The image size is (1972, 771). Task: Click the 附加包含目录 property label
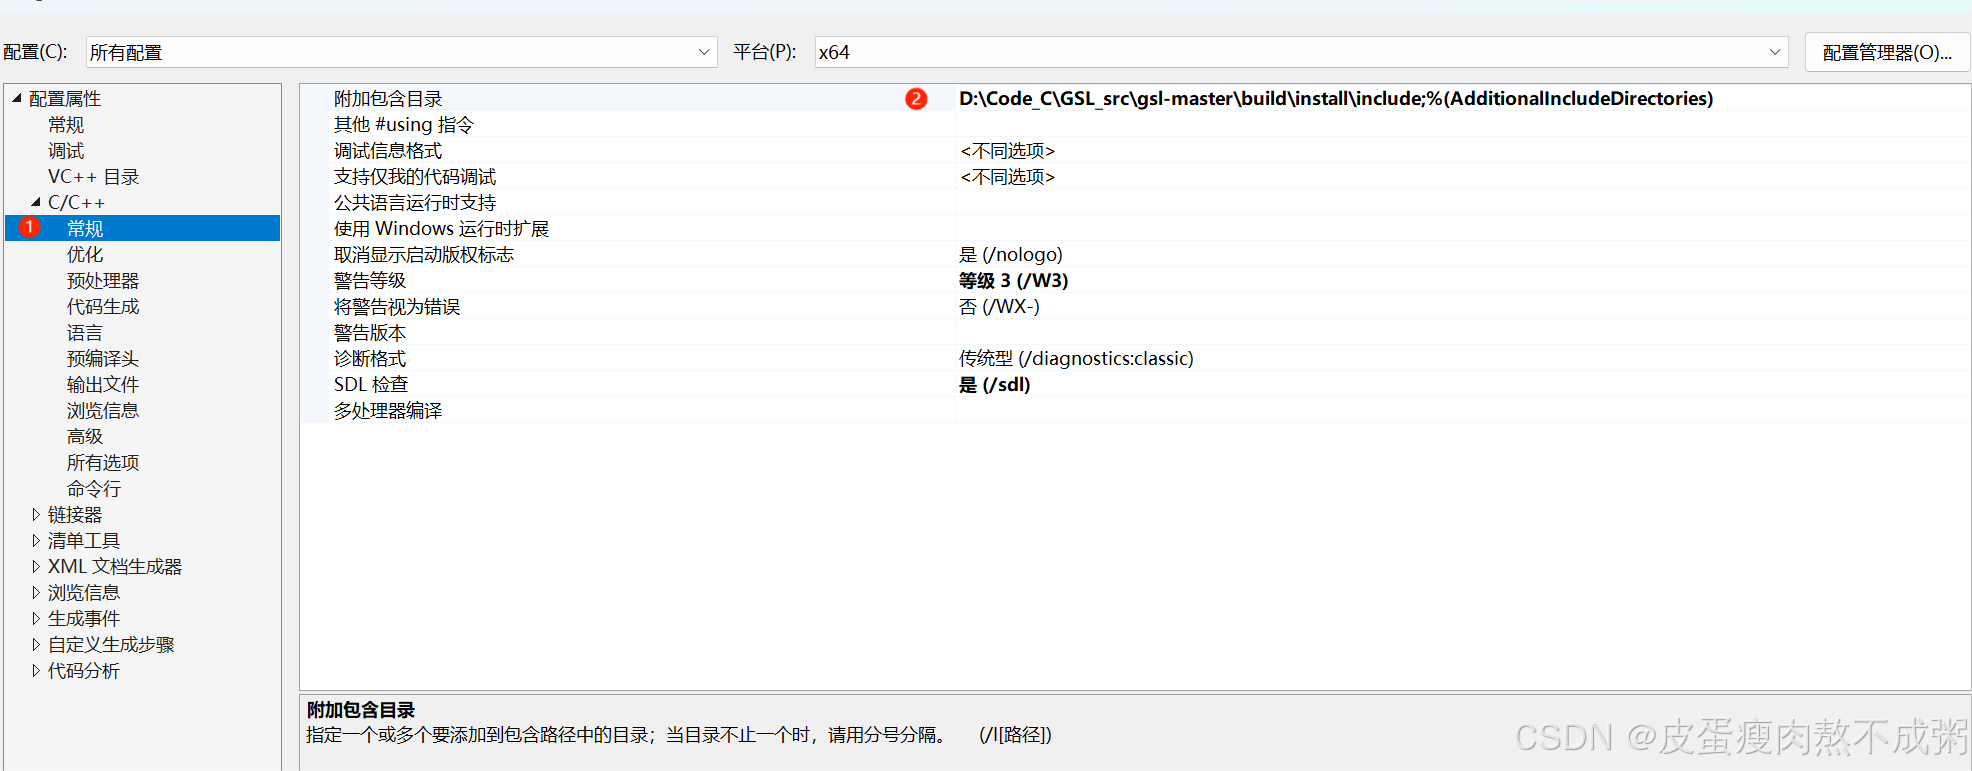point(388,99)
